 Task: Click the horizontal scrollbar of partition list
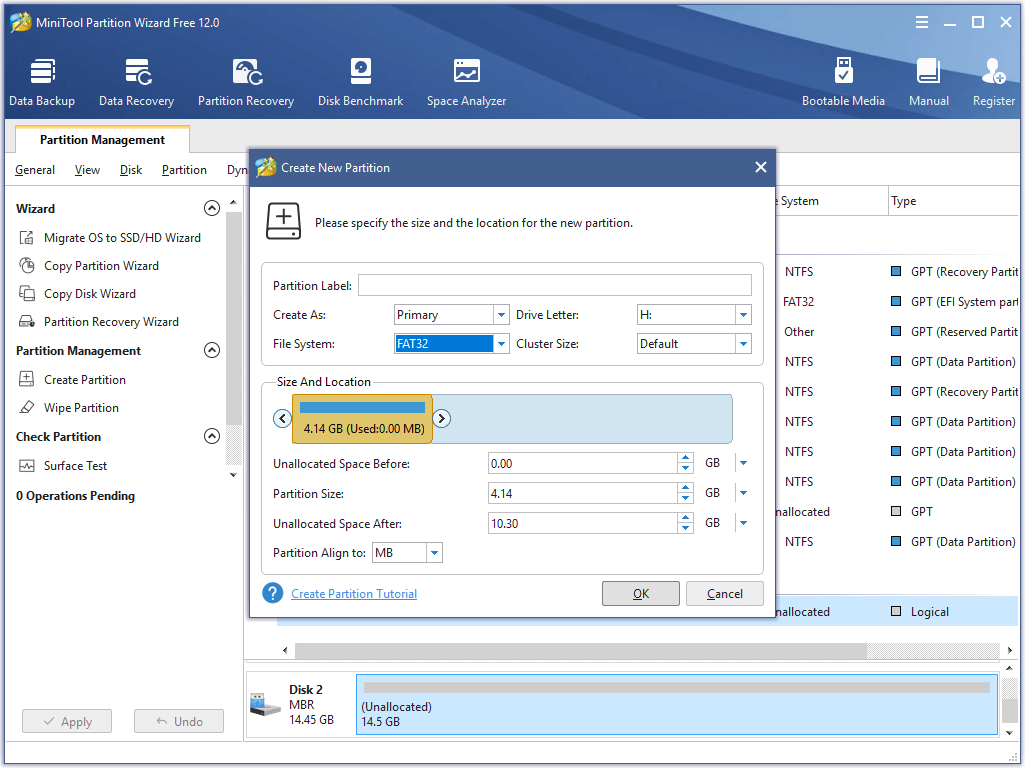click(580, 650)
